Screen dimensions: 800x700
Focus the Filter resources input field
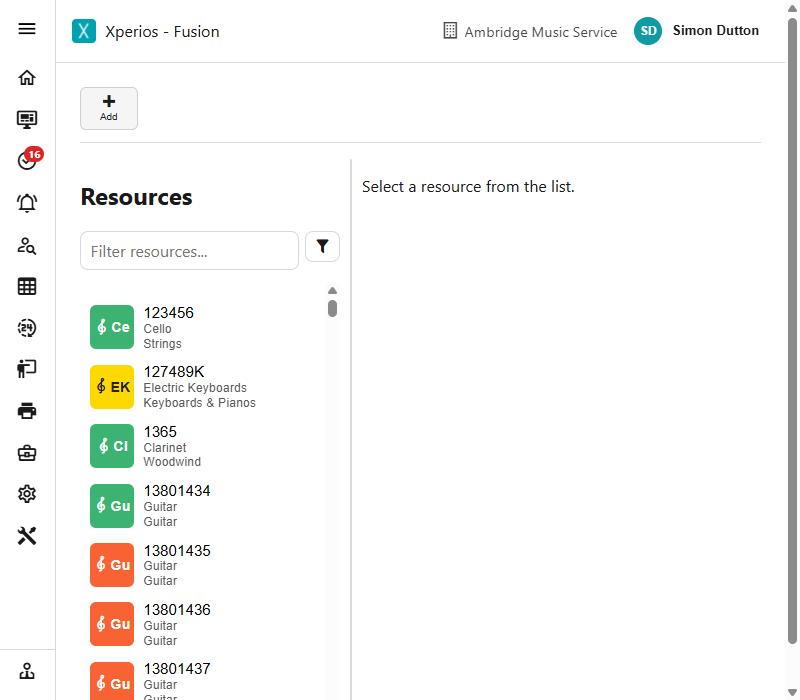tap(189, 251)
